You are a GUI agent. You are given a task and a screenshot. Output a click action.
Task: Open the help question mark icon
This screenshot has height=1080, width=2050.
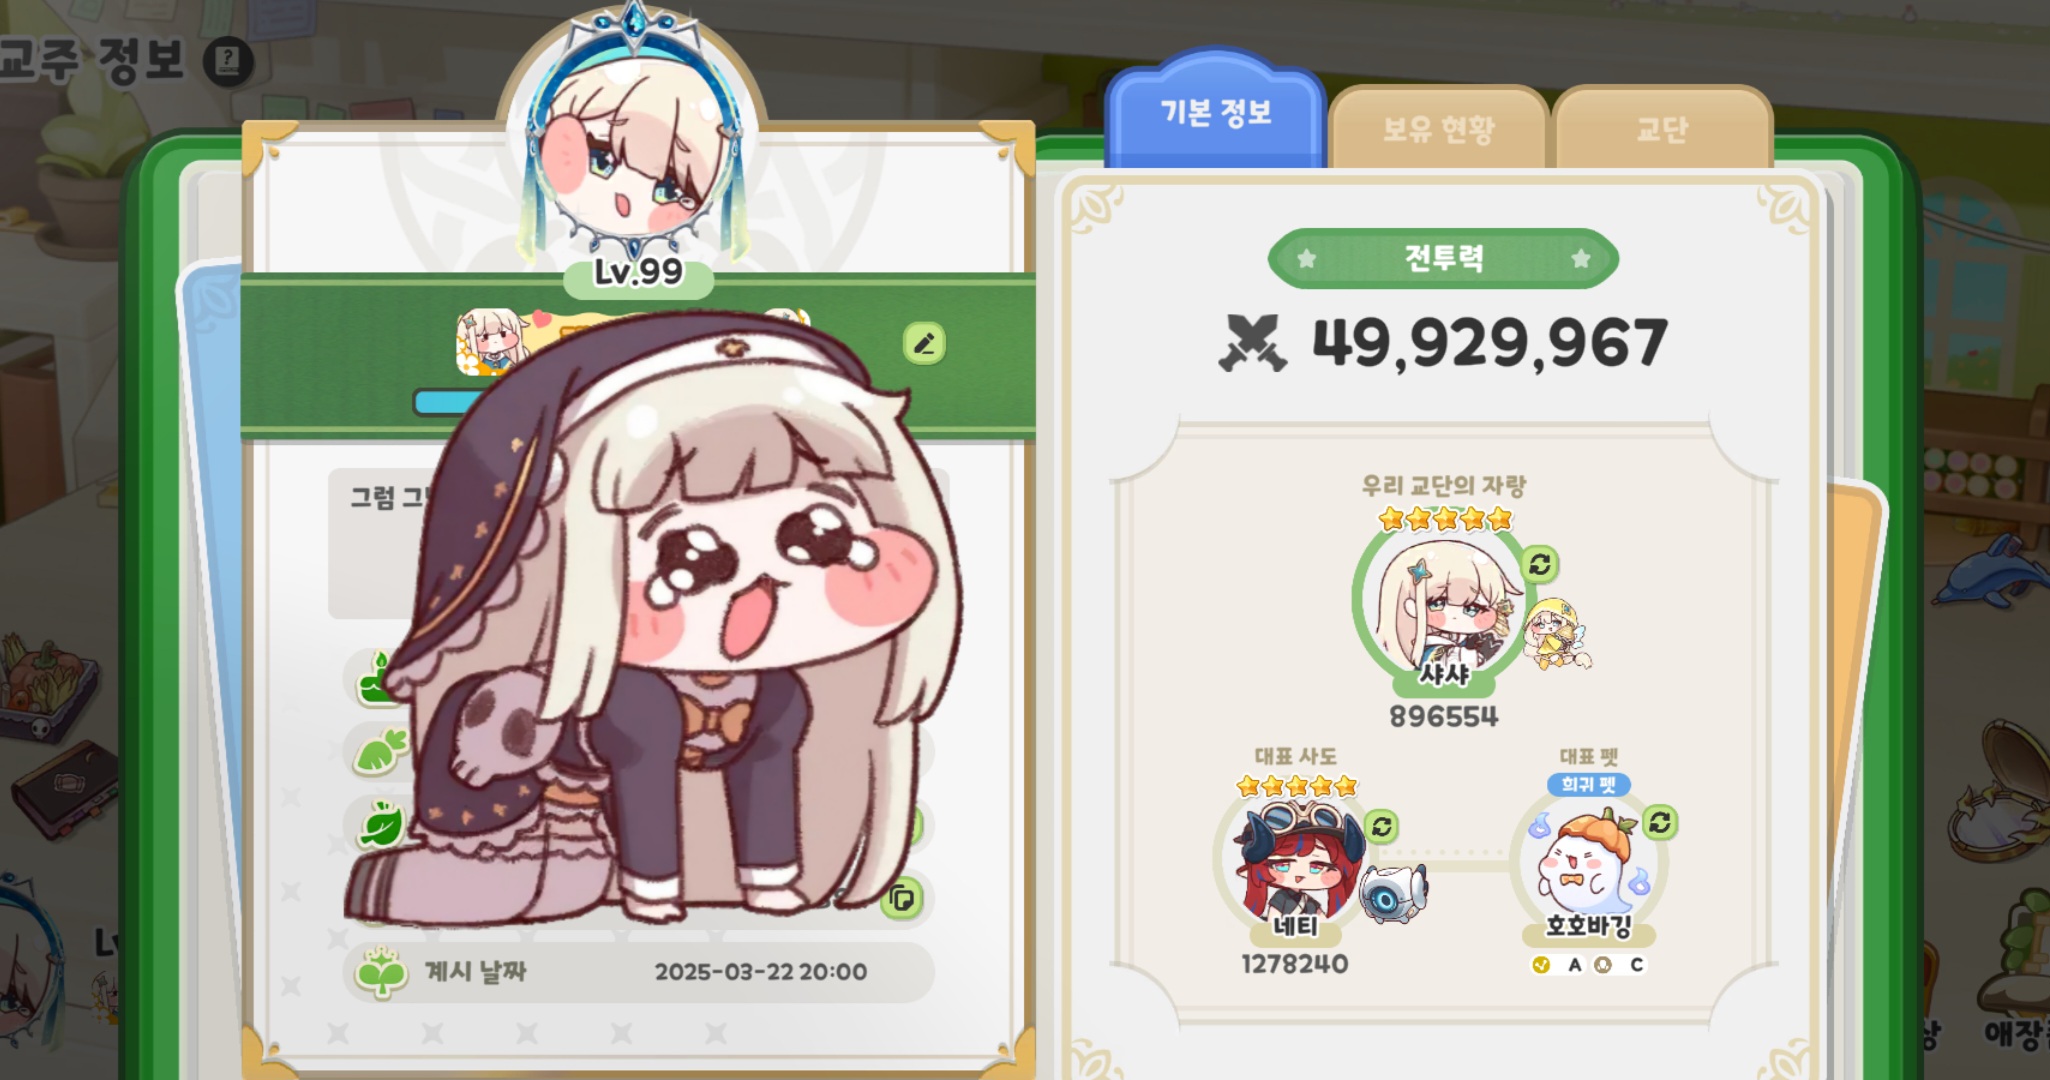point(228,62)
